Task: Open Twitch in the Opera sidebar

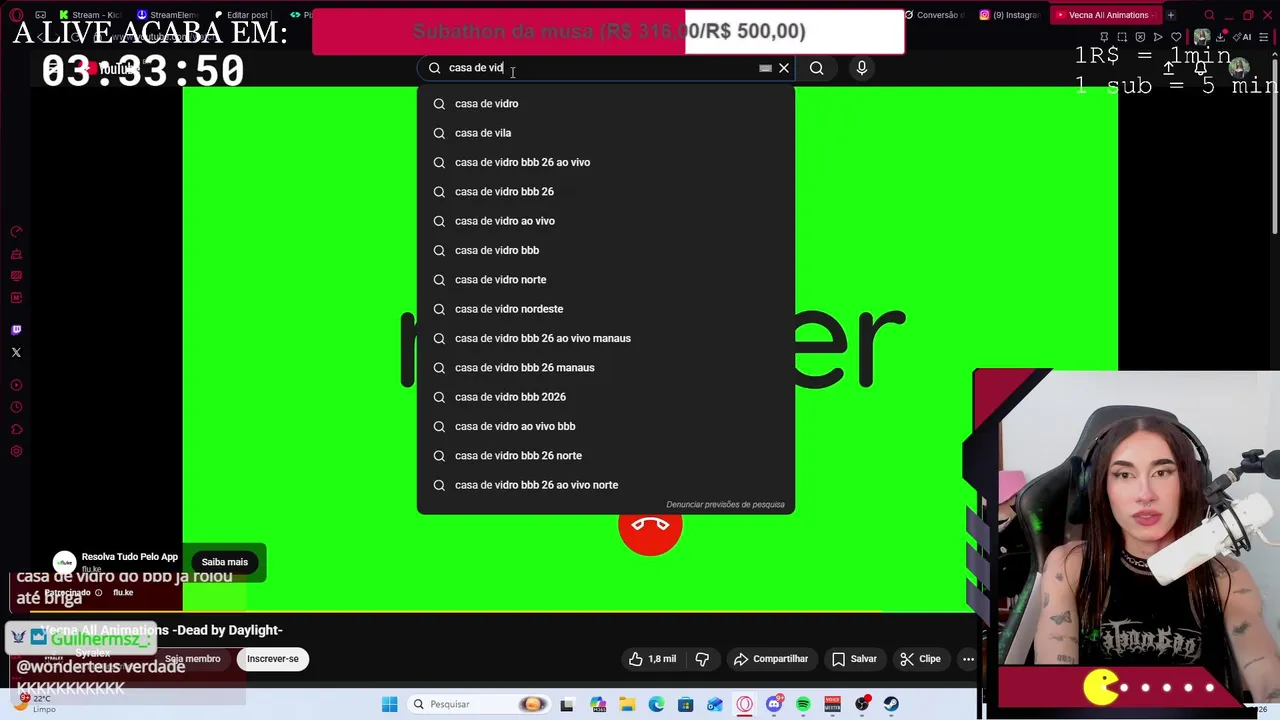Action: point(16,330)
